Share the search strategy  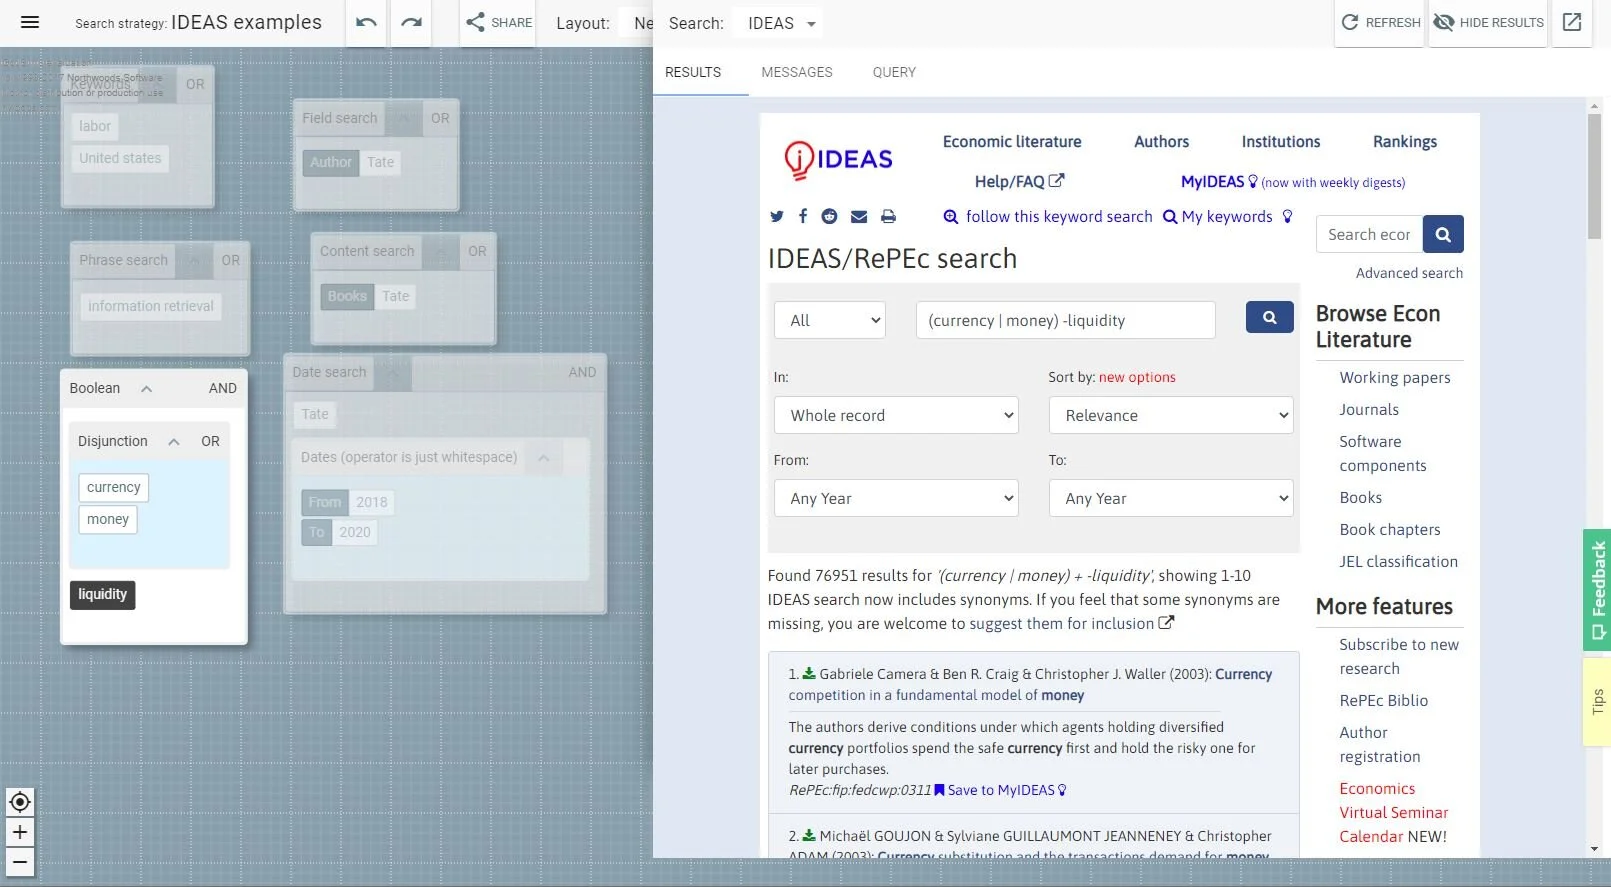tap(499, 22)
